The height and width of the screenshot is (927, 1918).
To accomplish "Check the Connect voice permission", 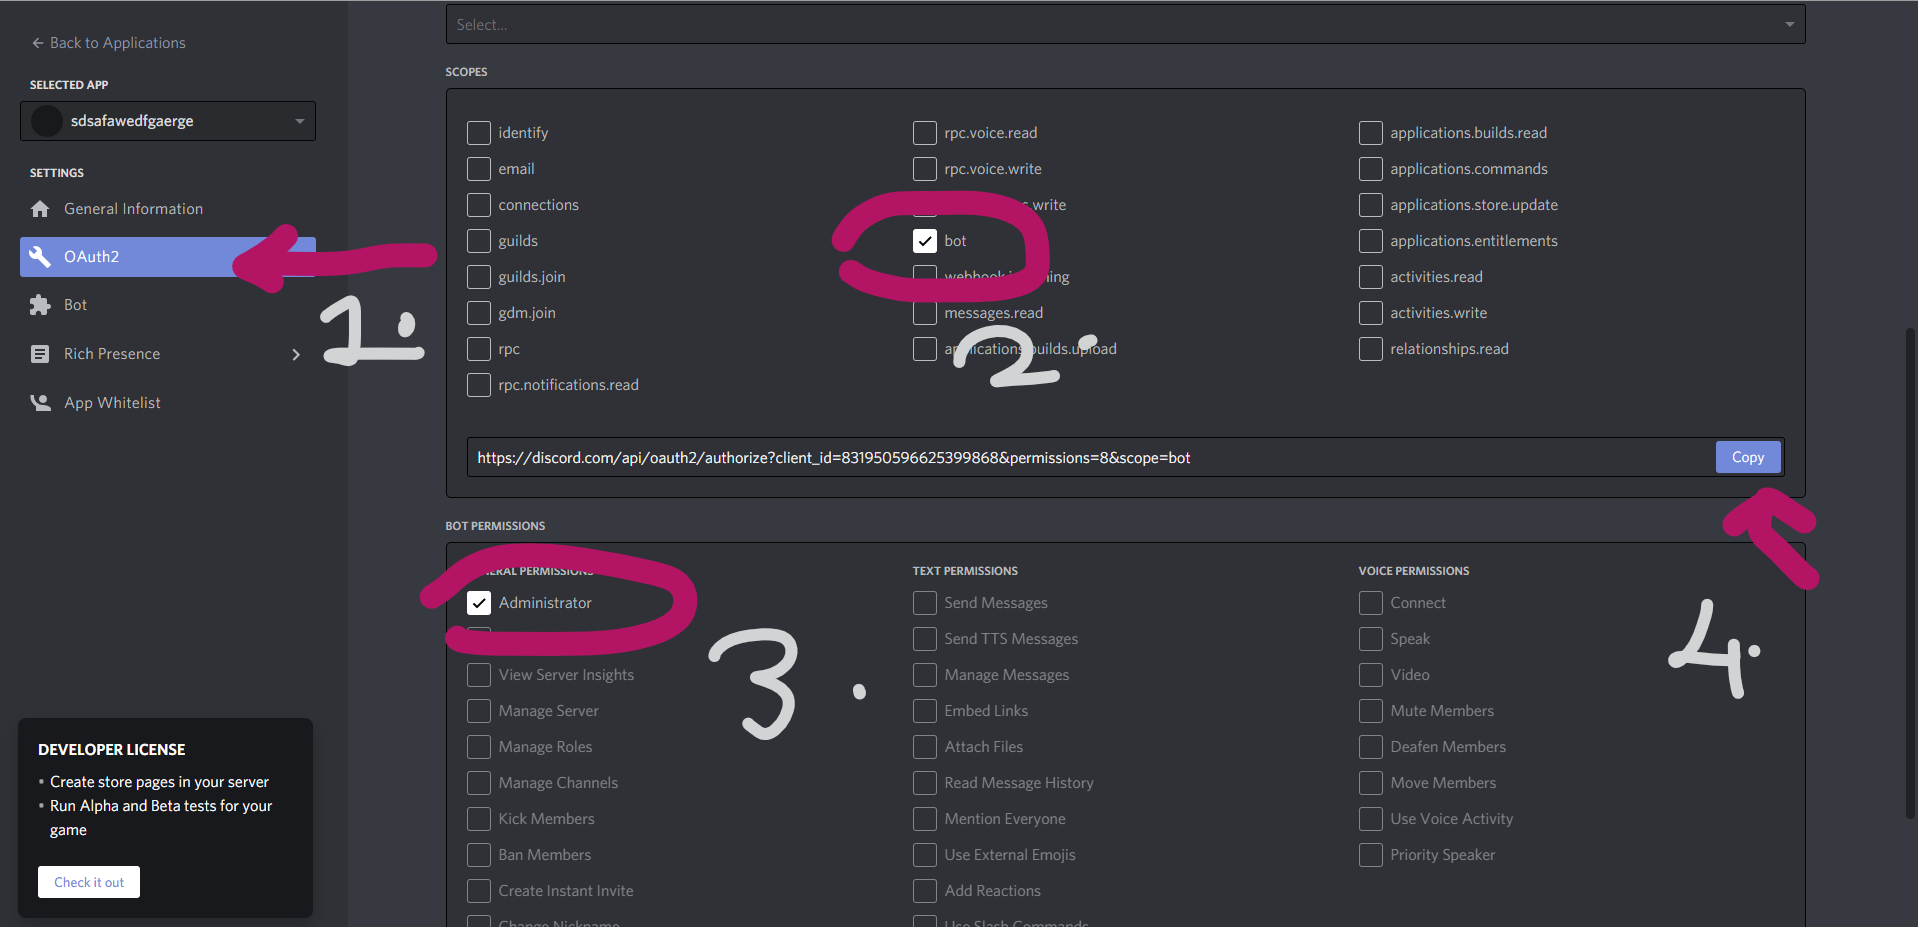I will [x=1371, y=603].
